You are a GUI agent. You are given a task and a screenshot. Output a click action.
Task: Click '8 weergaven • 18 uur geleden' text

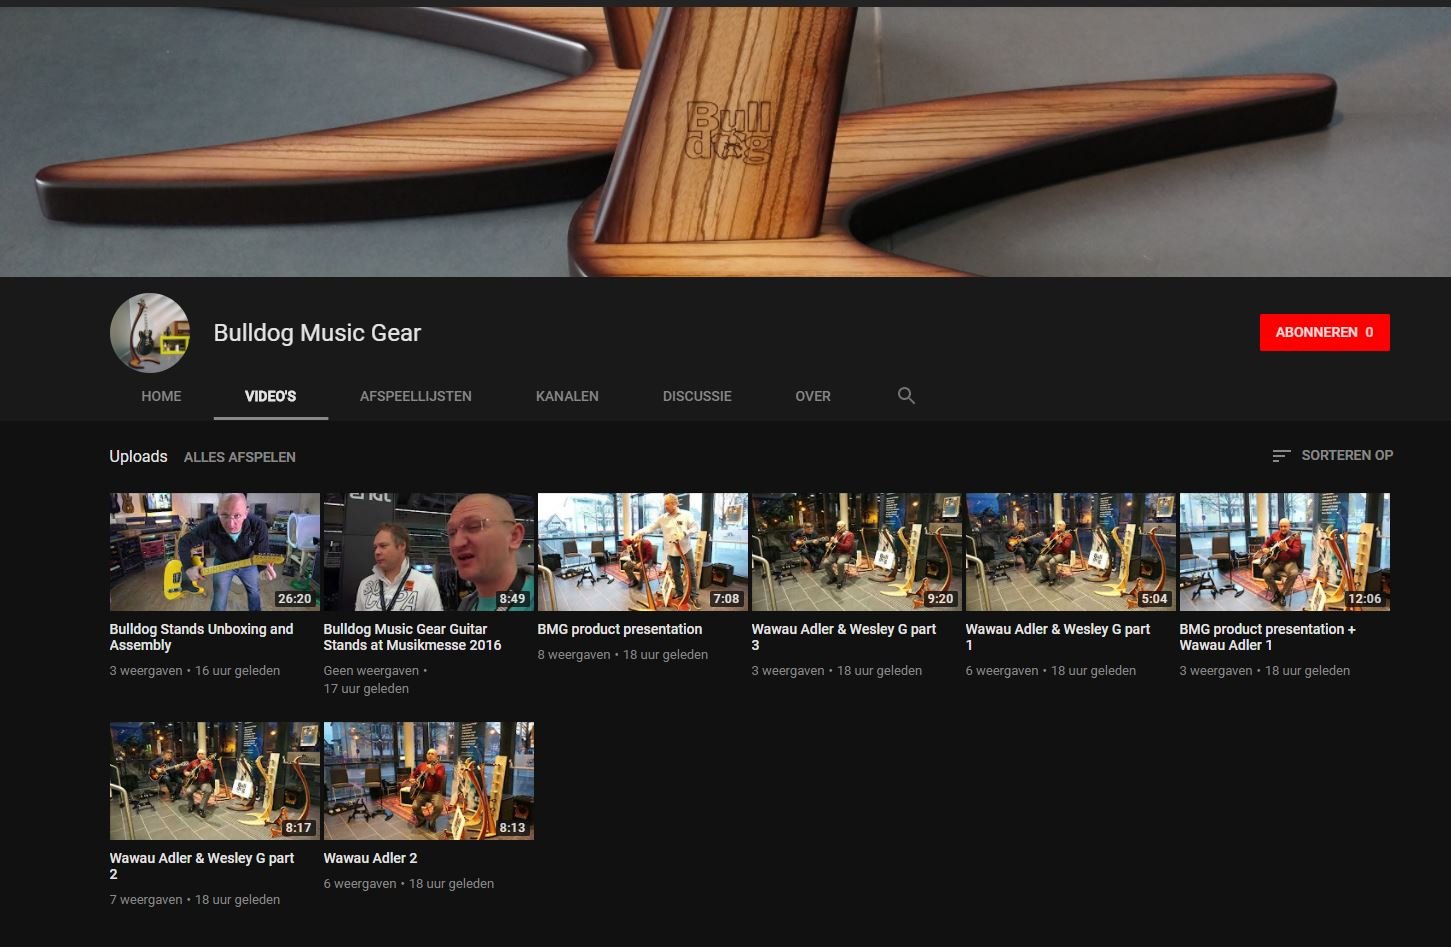pyautogui.click(x=623, y=655)
